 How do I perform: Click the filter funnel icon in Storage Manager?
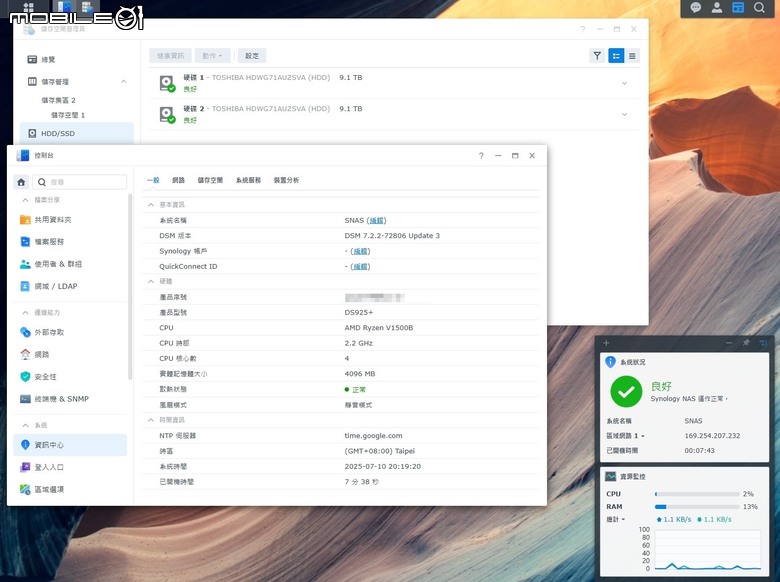coord(597,56)
